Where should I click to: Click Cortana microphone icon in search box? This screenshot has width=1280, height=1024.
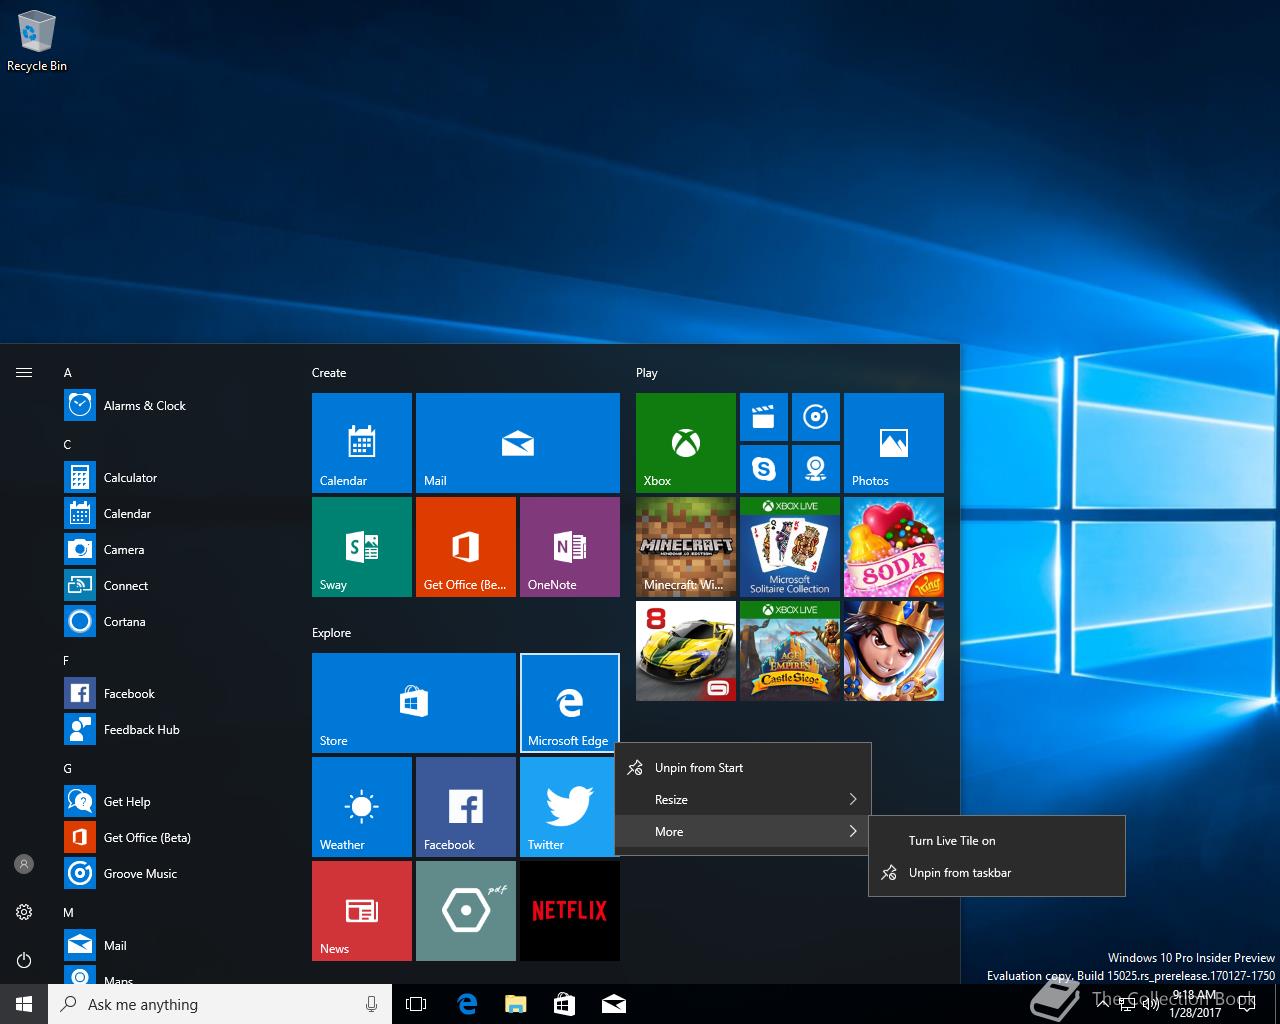click(x=371, y=1004)
